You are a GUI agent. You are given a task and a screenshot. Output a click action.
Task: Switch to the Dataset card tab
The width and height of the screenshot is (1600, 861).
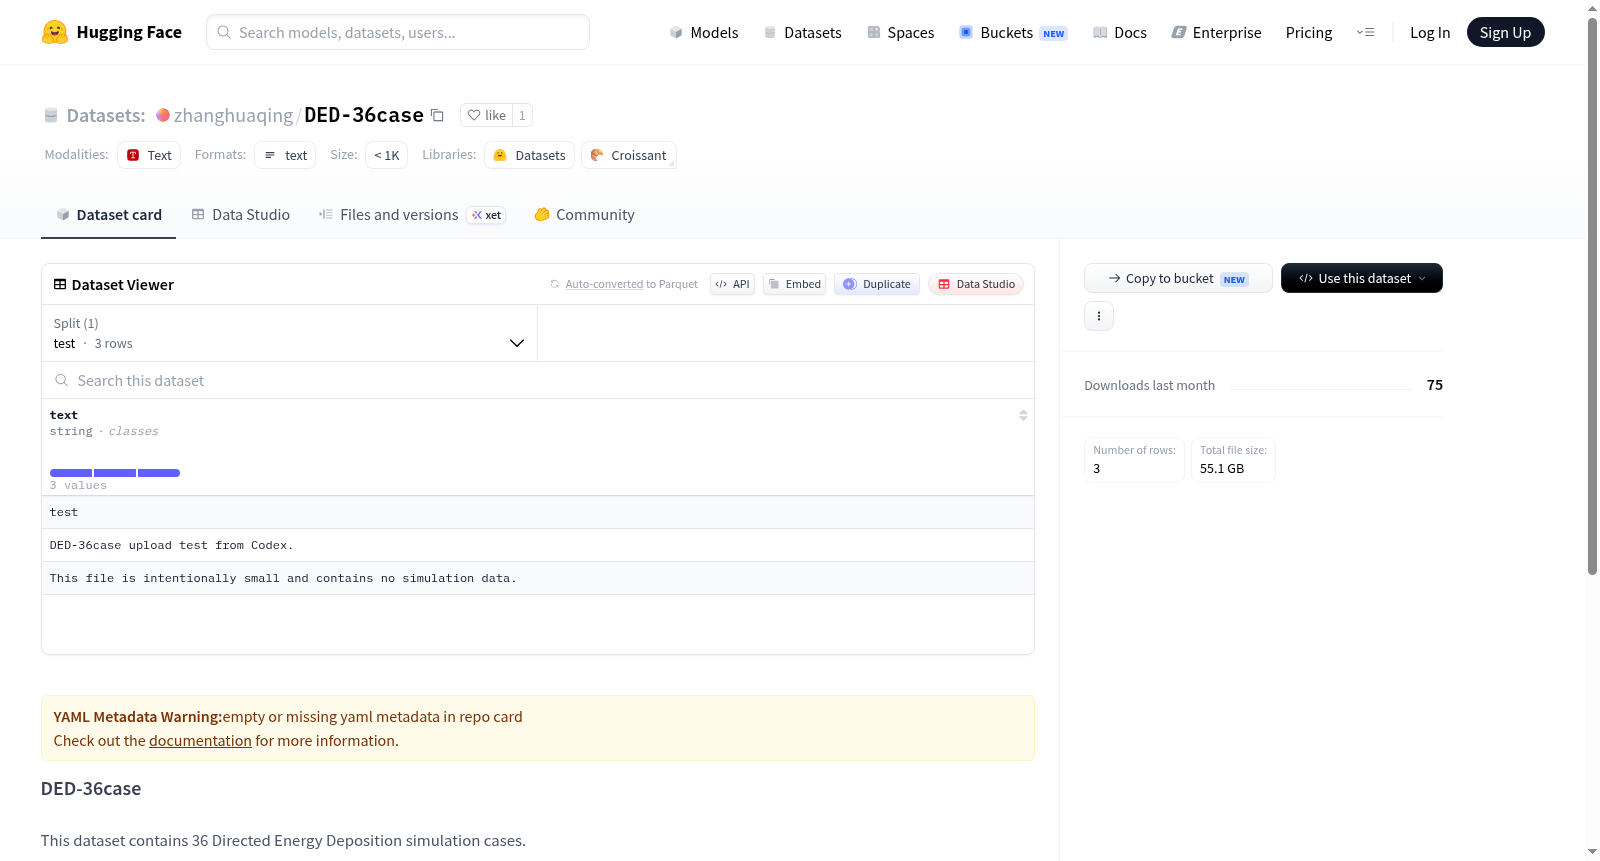(108, 215)
